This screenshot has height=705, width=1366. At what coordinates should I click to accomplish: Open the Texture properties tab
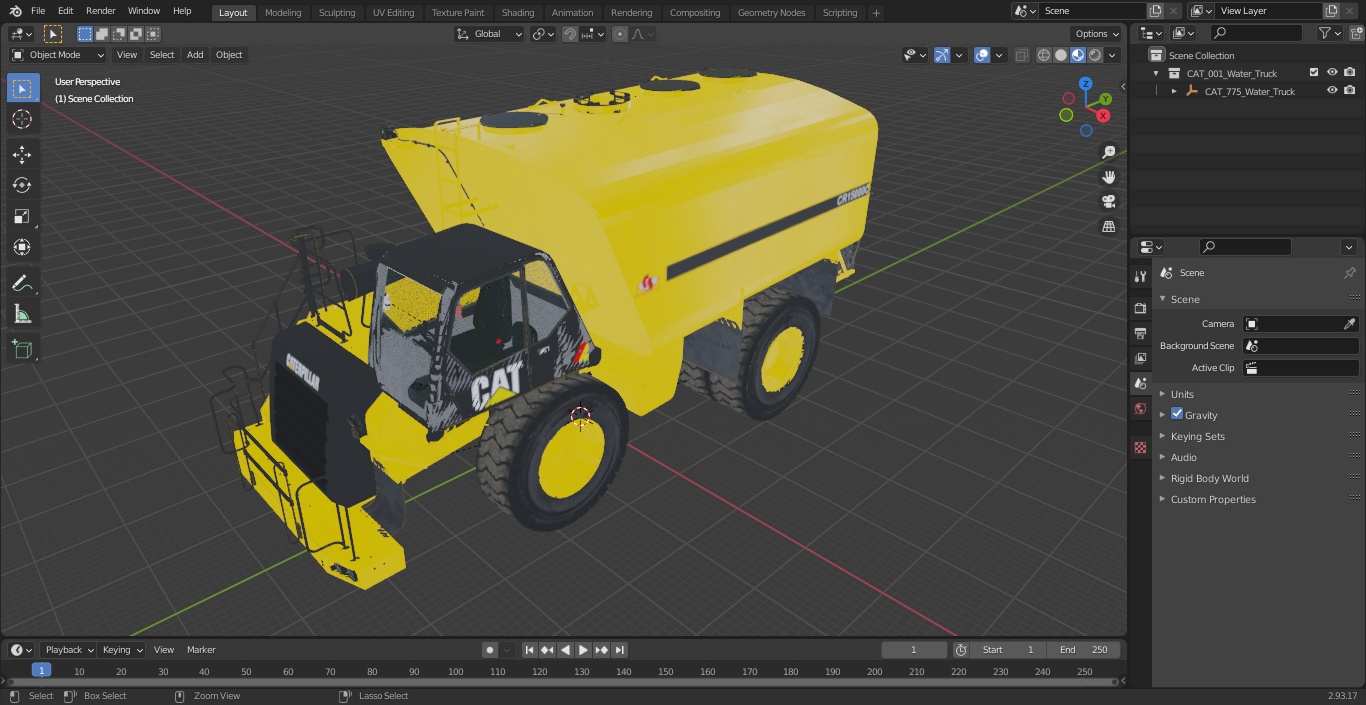1140,447
